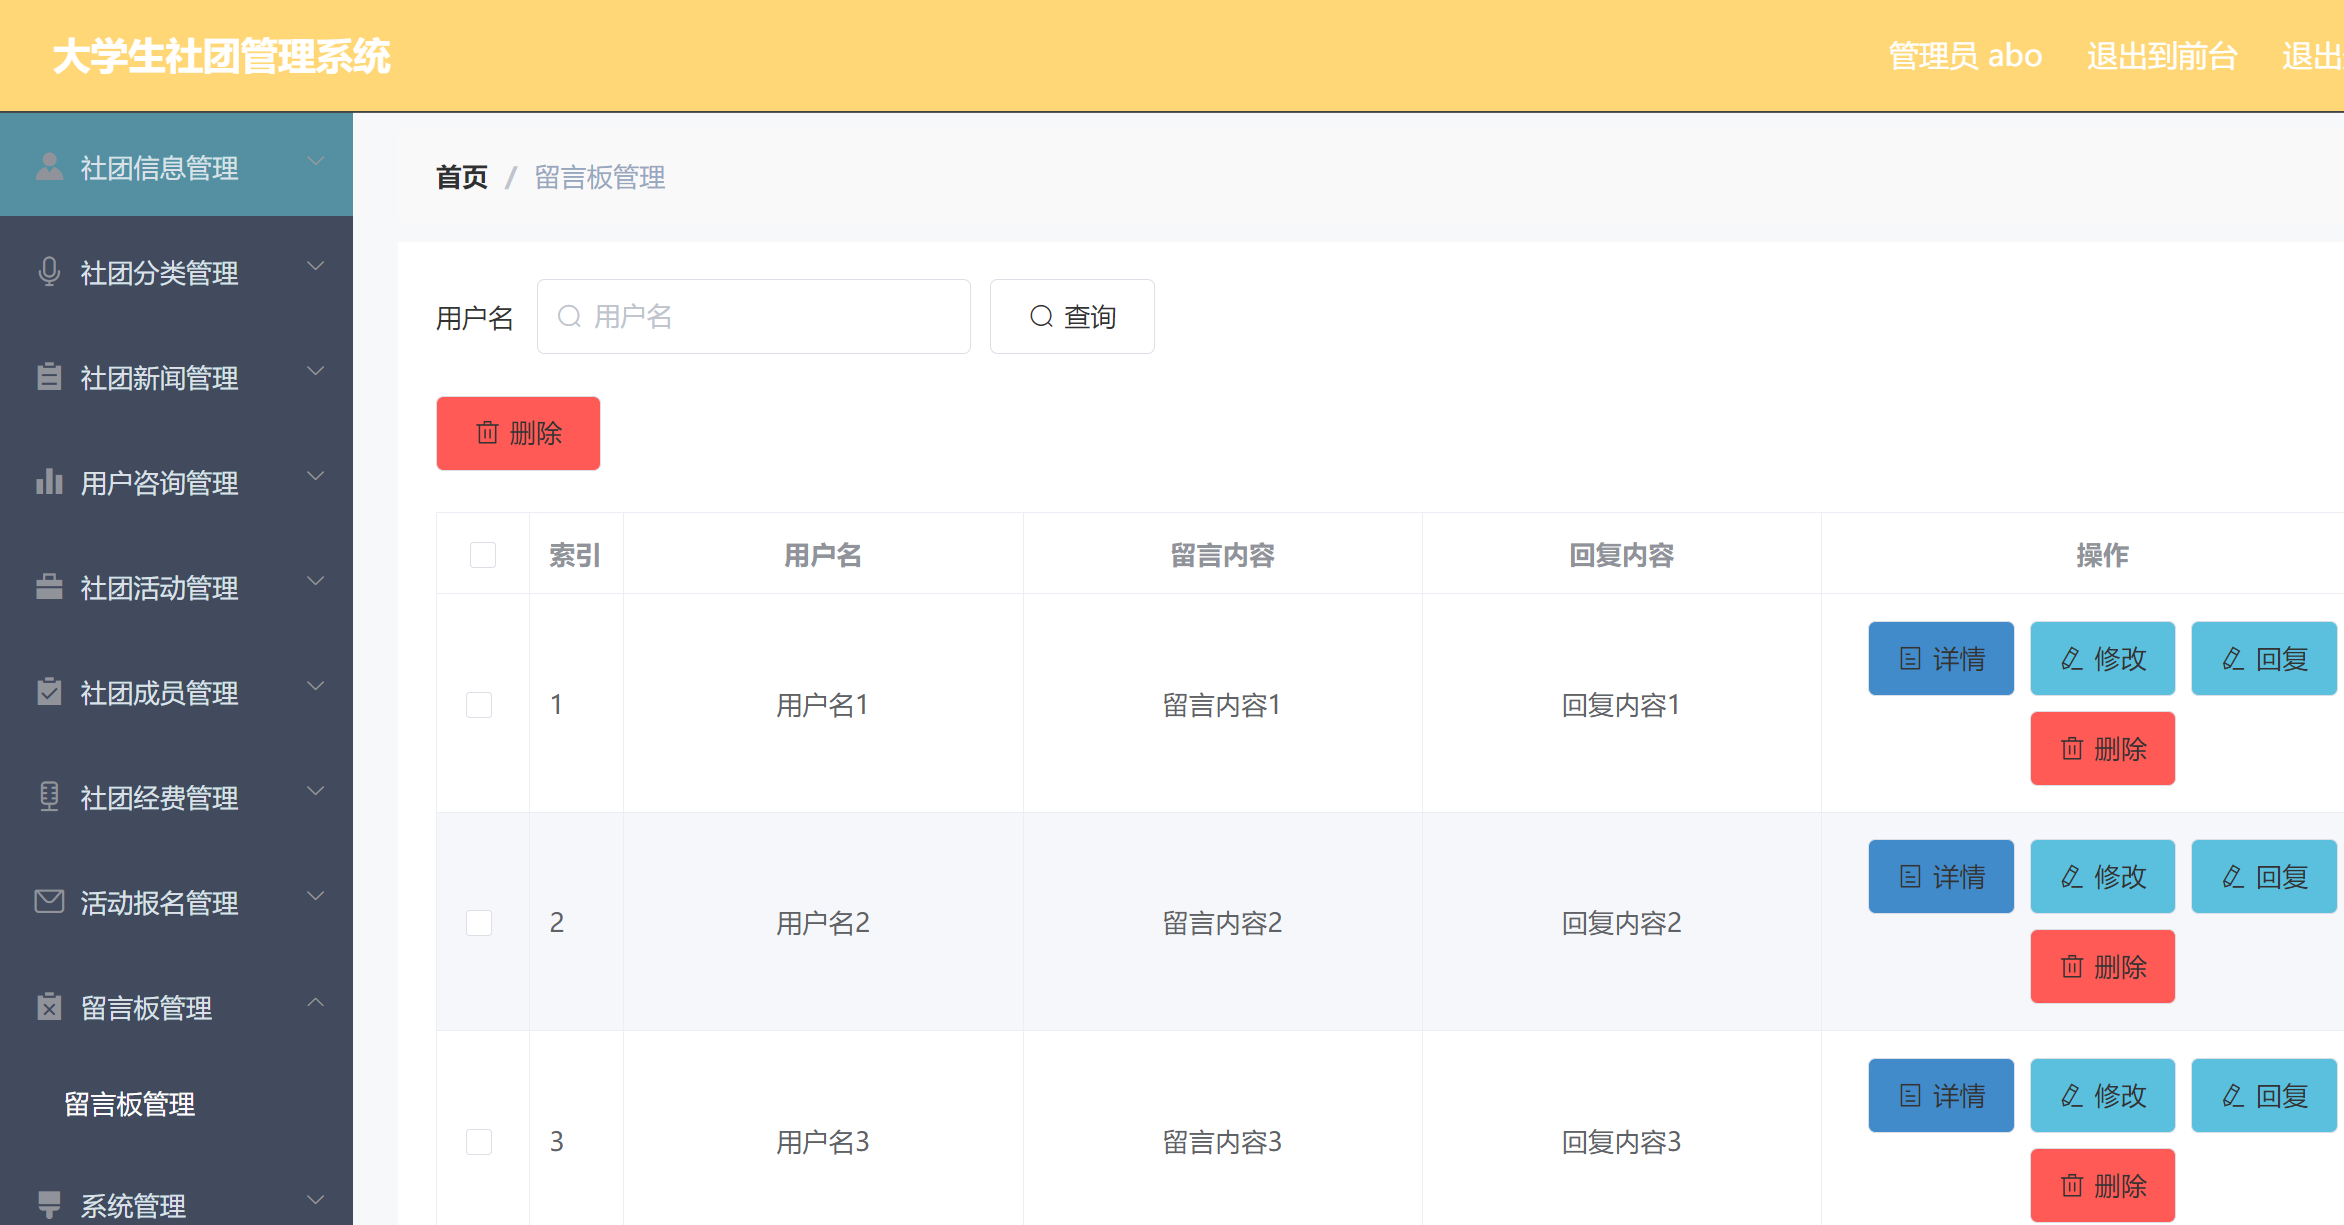Check the row checkbox for 用户名2
This screenshot has height=1225, width=2344.
pyautogui.click(x=479, y=922)
